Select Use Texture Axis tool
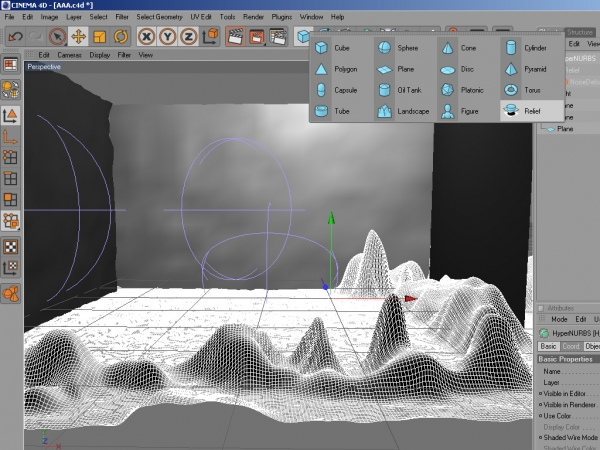 10,267
